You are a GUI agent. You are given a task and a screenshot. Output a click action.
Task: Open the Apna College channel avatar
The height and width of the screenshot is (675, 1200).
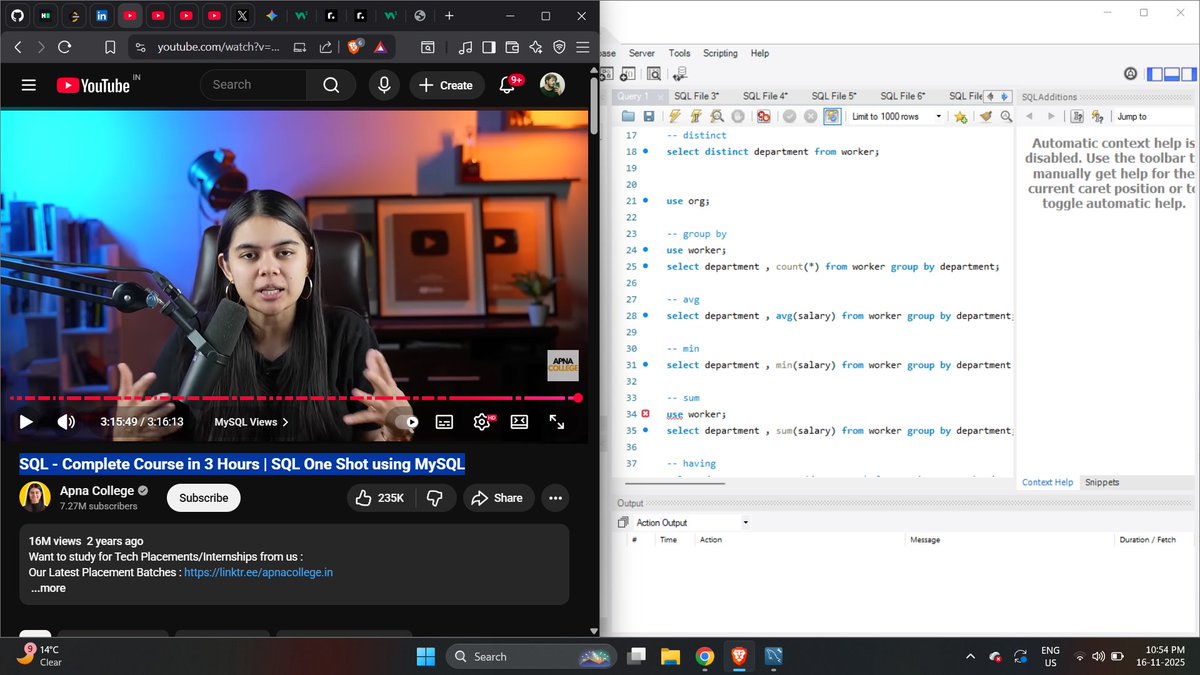tap(35, 497)
